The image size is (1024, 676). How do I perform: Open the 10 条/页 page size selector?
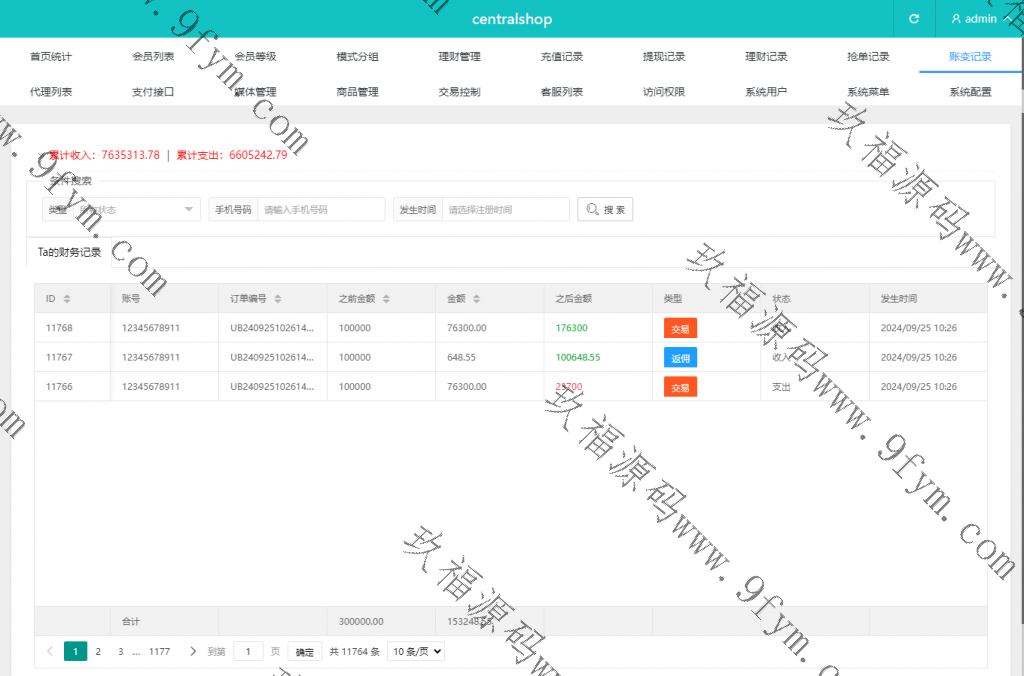point(415,651)
